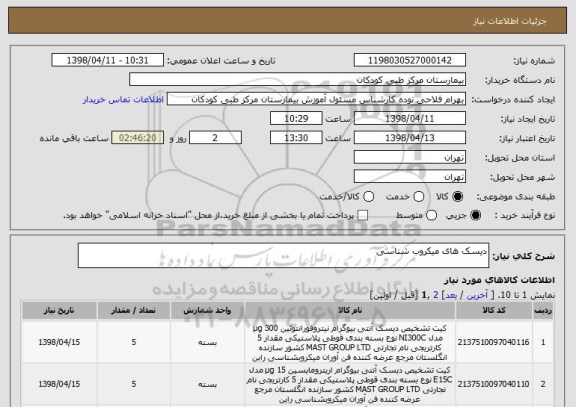Open the buyer contact information link

pos(123,100)
